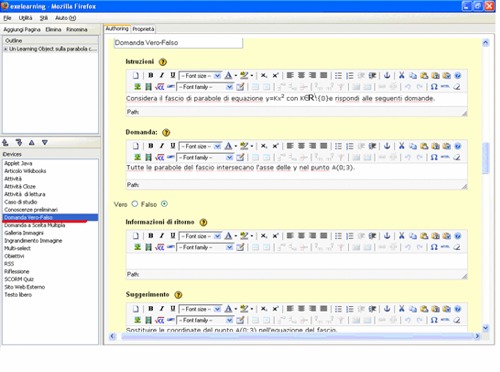Select Galleria Immagini device

tap(24, 233)
